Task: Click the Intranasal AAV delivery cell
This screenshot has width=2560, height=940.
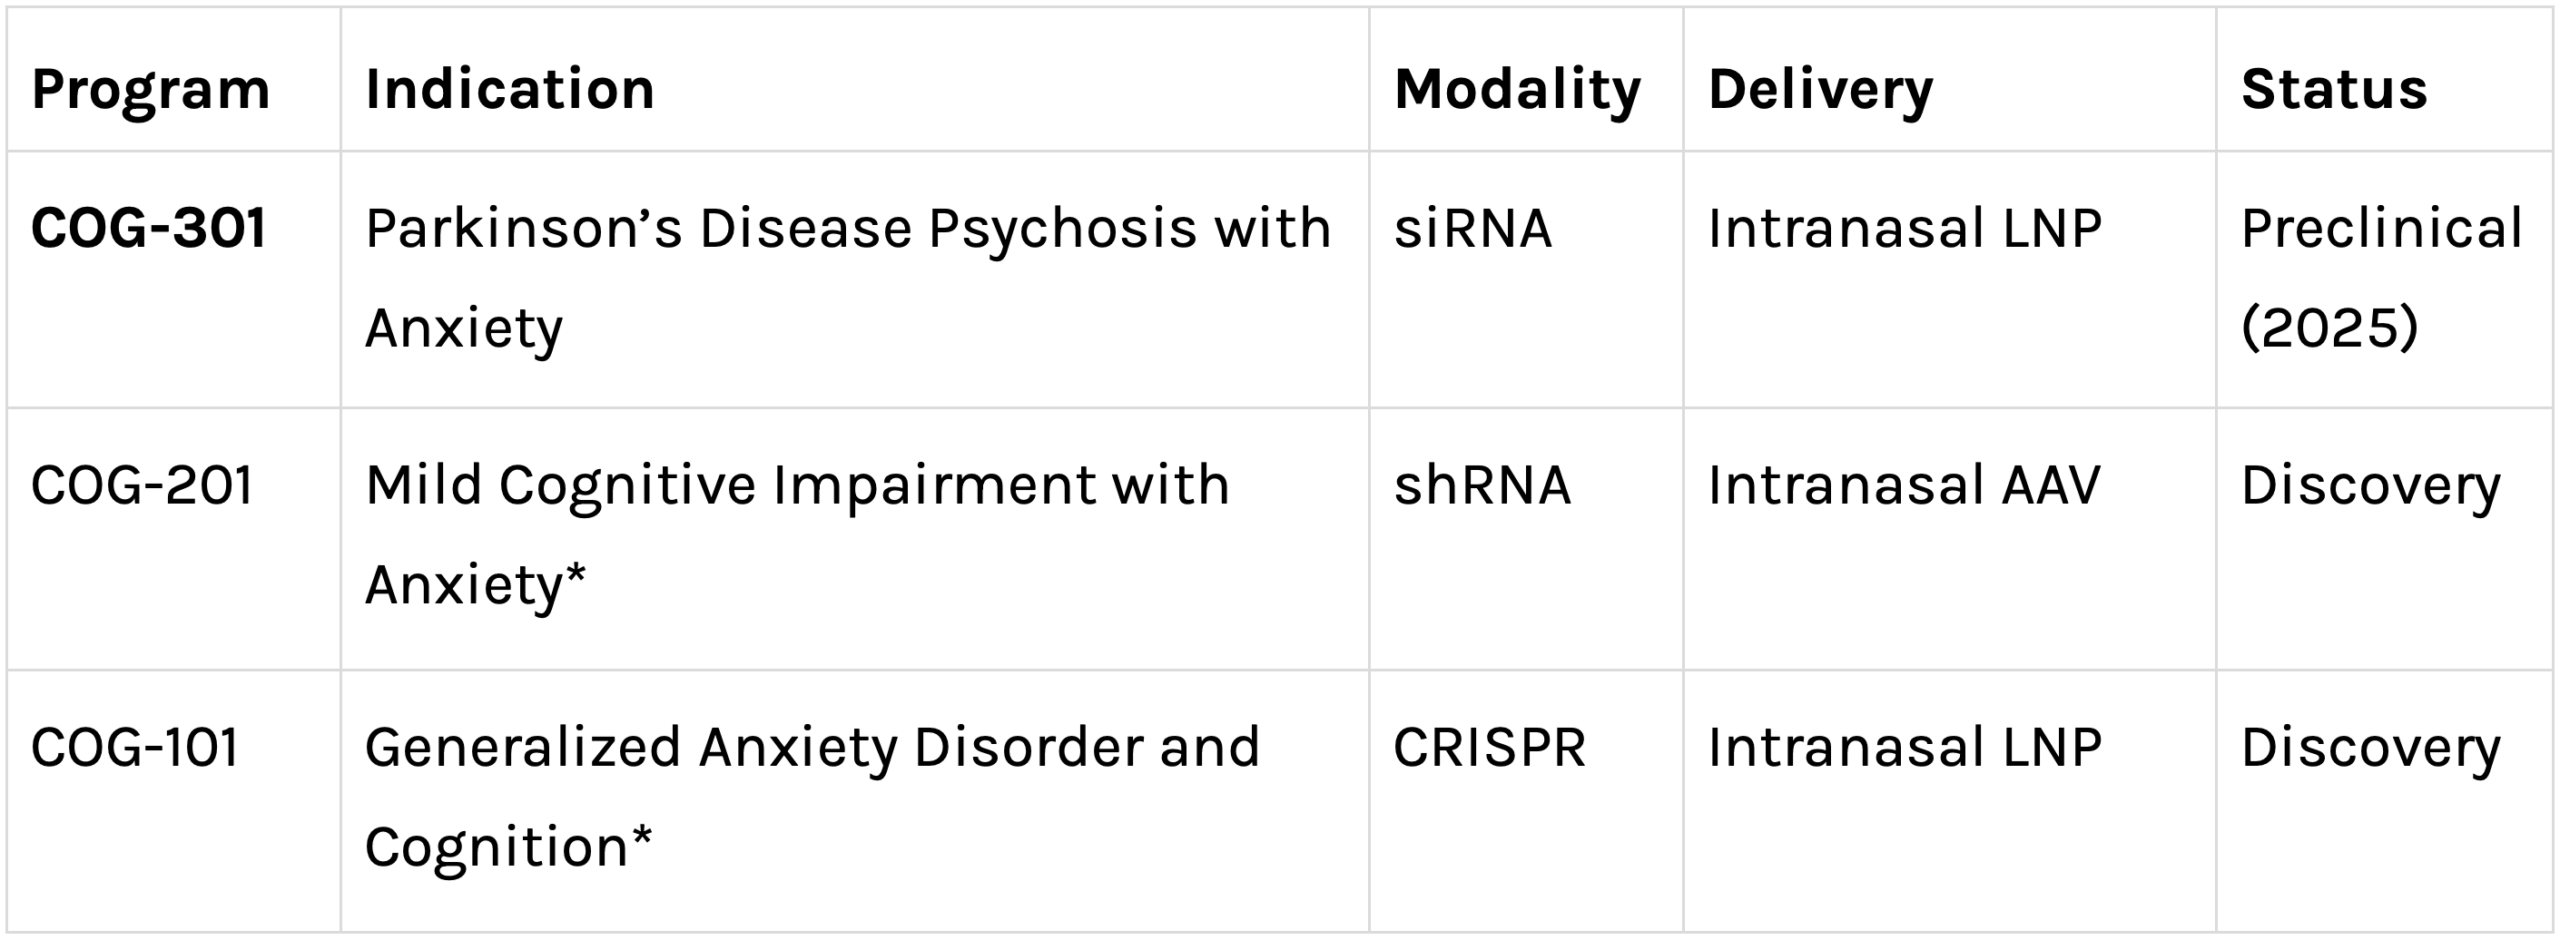Action: pyautogui.click(x=1950, y=539)
